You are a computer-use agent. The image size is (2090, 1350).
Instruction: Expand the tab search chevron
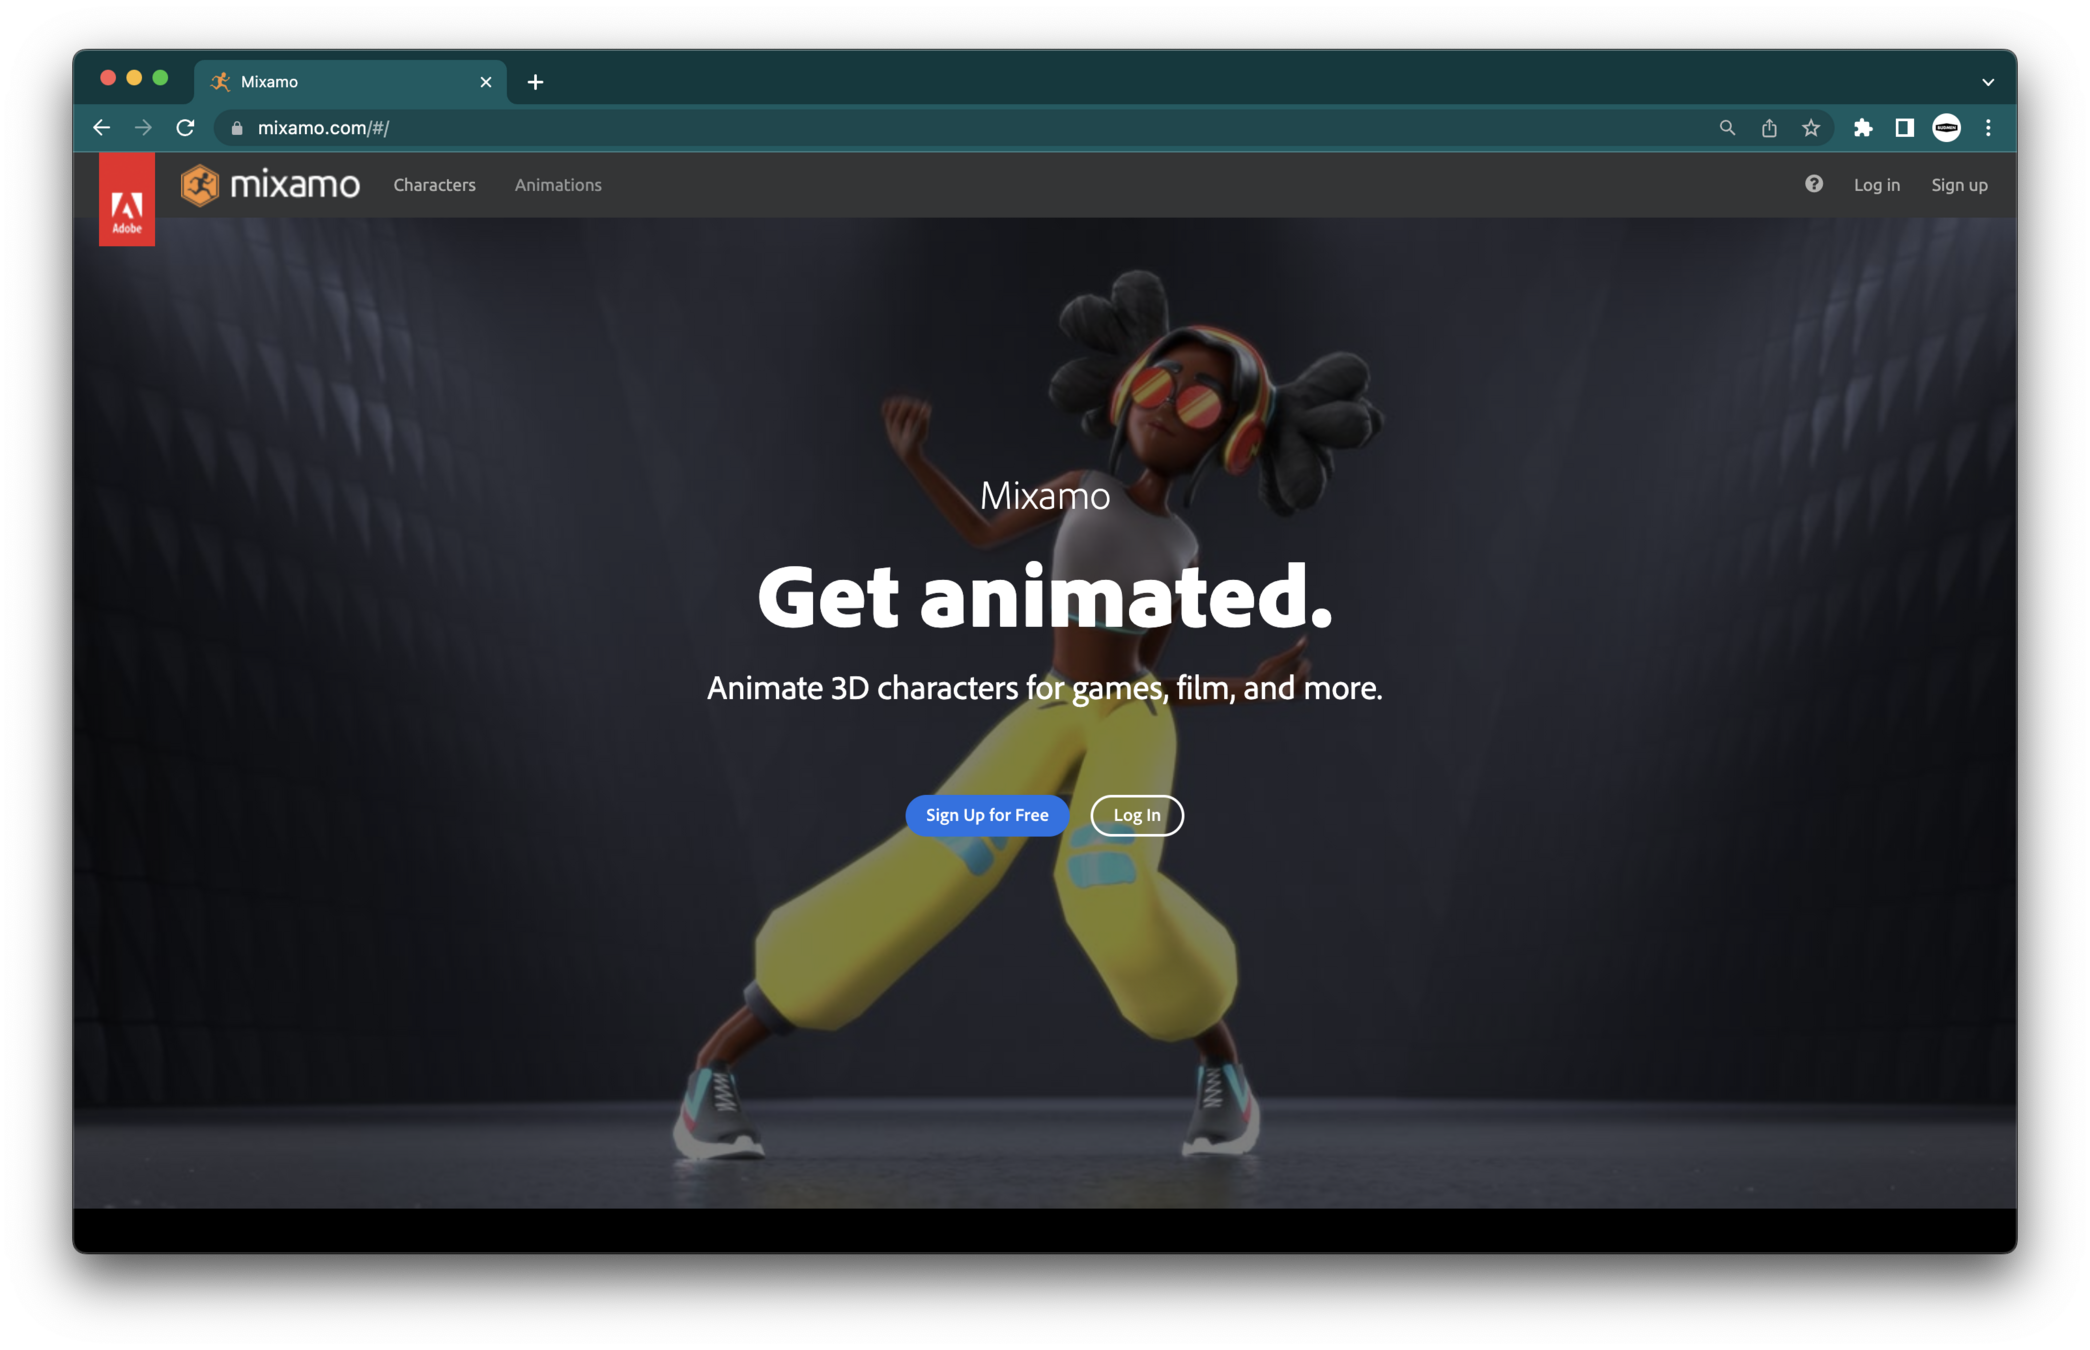coord(1987,82)
